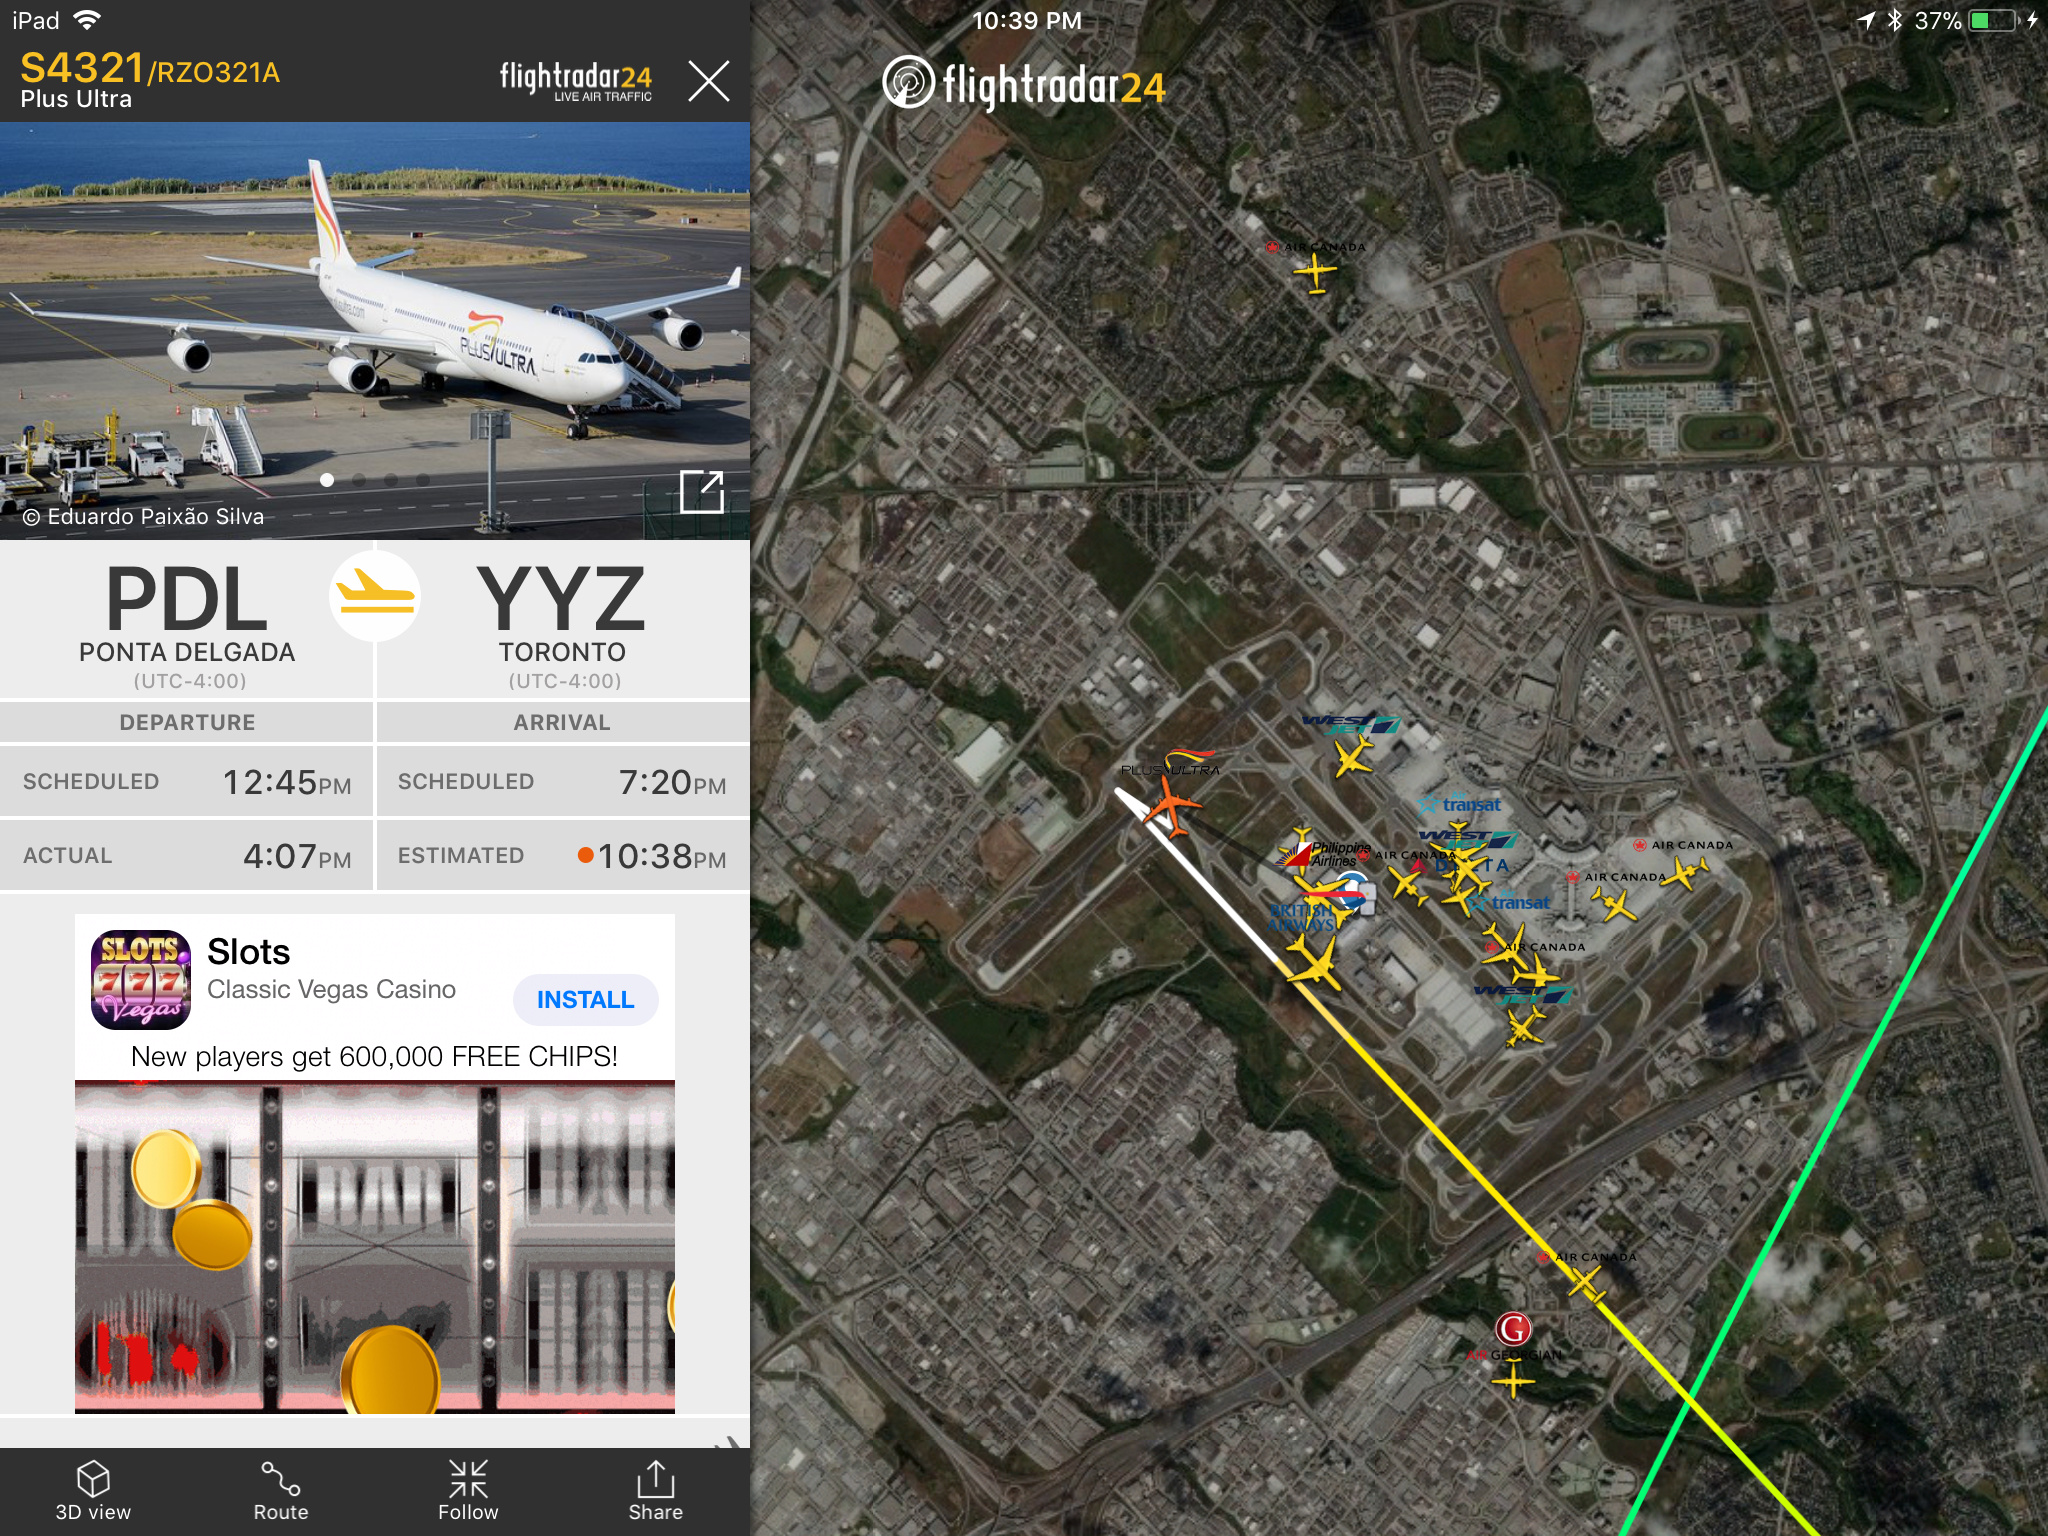Install the Slots casino app
The height and width of the screenshot is (1536, 2048).
[x=585, y=999]
